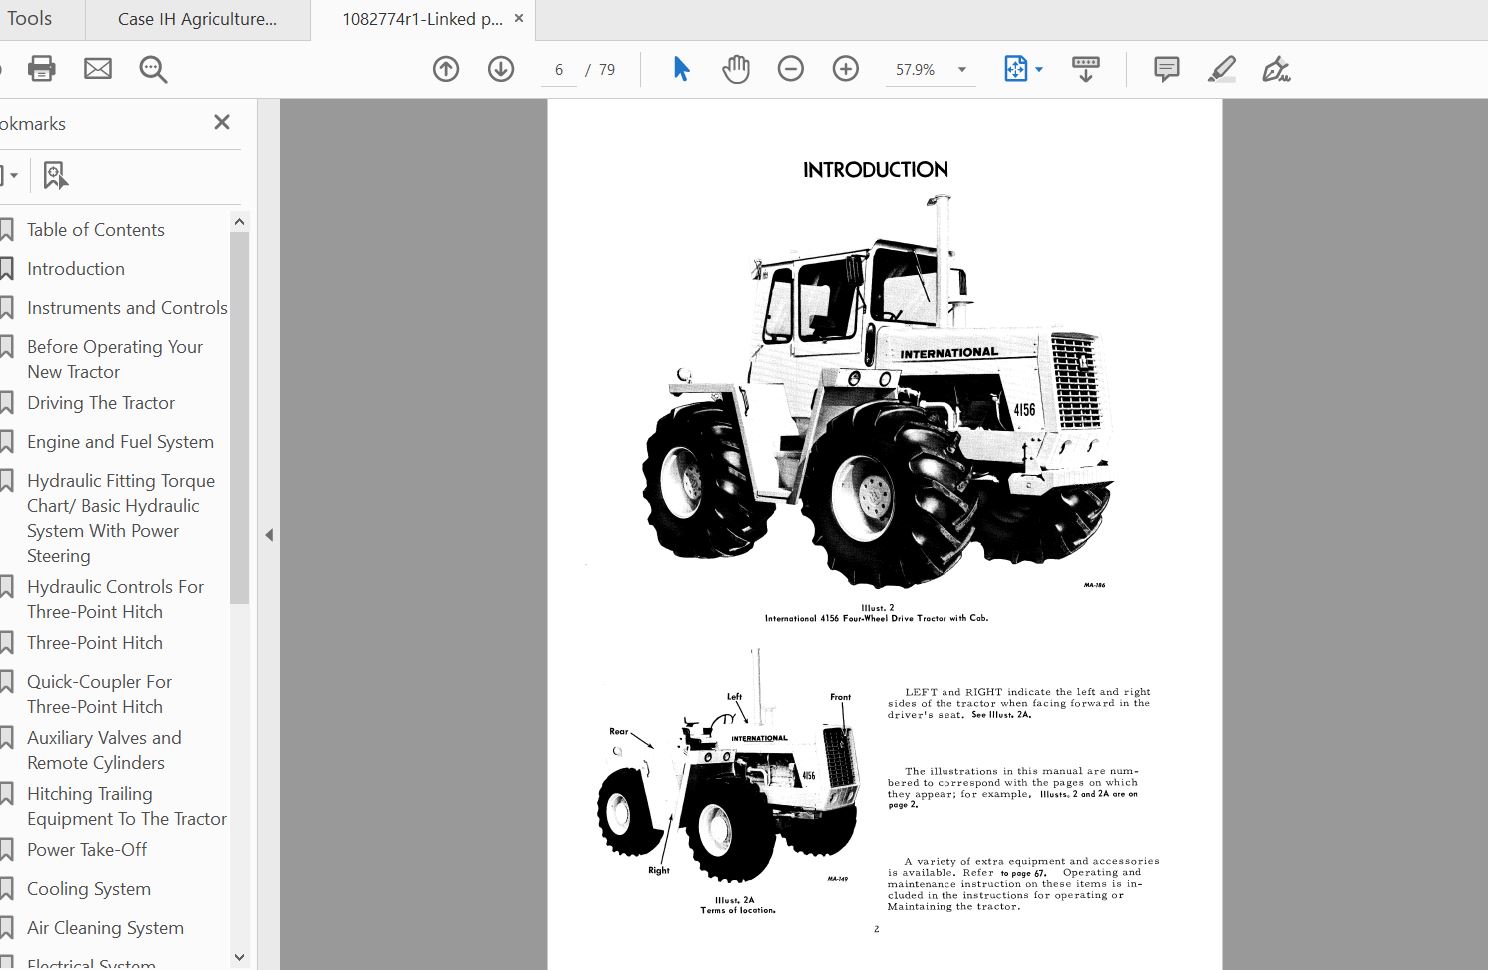Click the 4156 tractor with cab illustration
The image size is (1488, 970).
(x=878, y=390)
